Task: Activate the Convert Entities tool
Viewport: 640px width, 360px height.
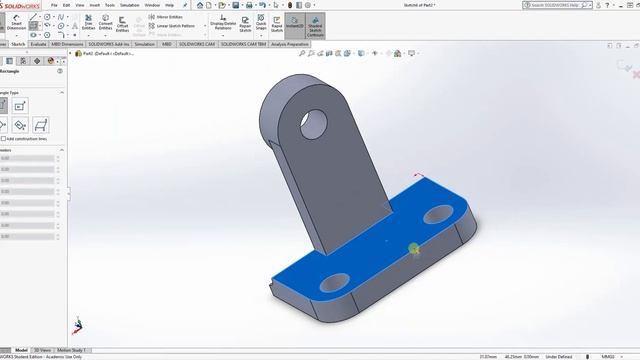Action: pos(105,22)
